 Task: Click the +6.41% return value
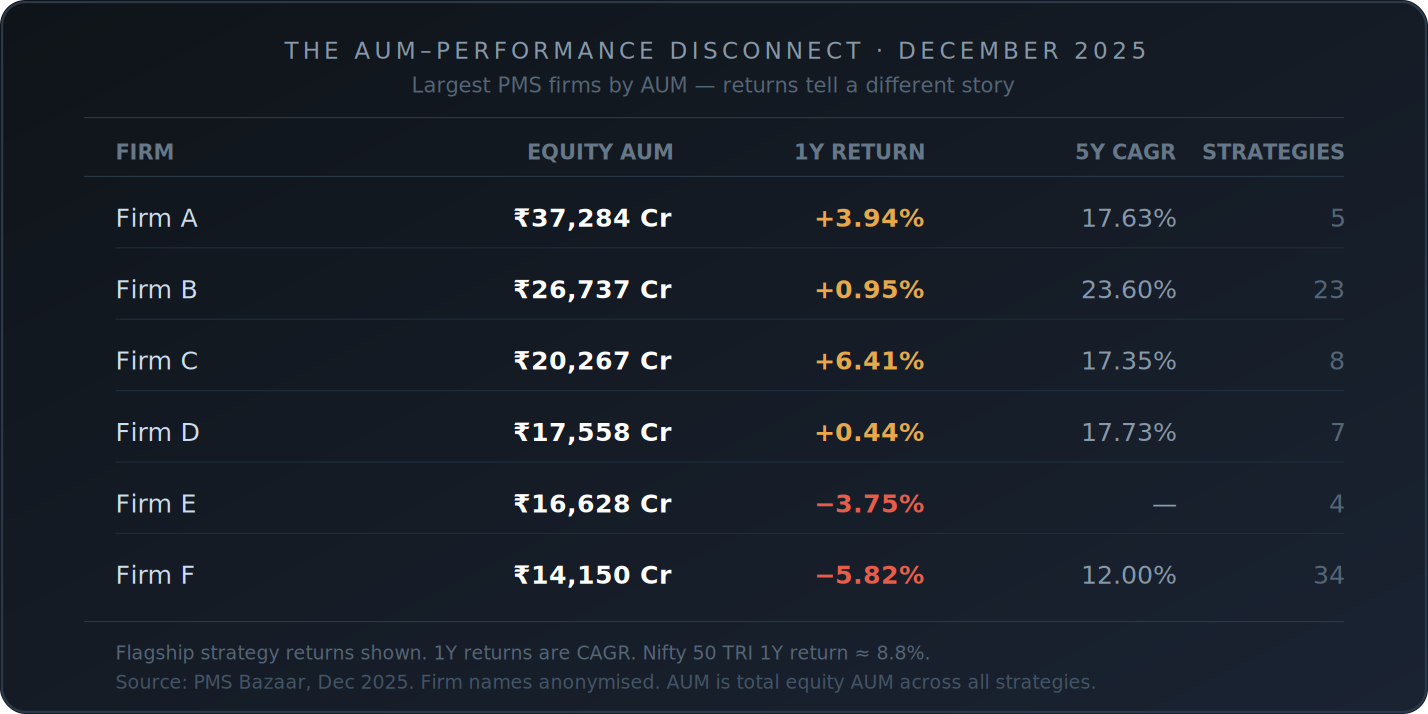pyautogui.click(x=869, y=361)
